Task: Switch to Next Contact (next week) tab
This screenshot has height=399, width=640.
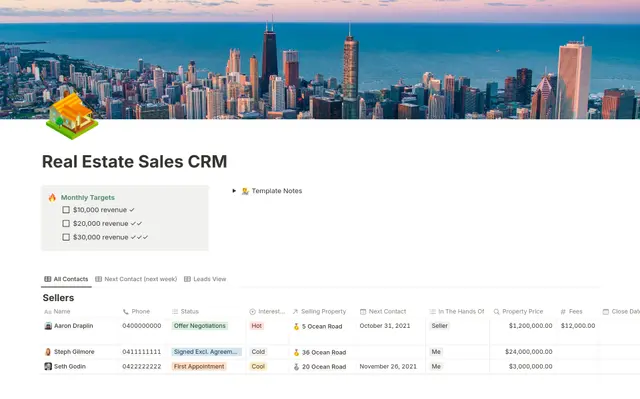Action: (136, 279)
